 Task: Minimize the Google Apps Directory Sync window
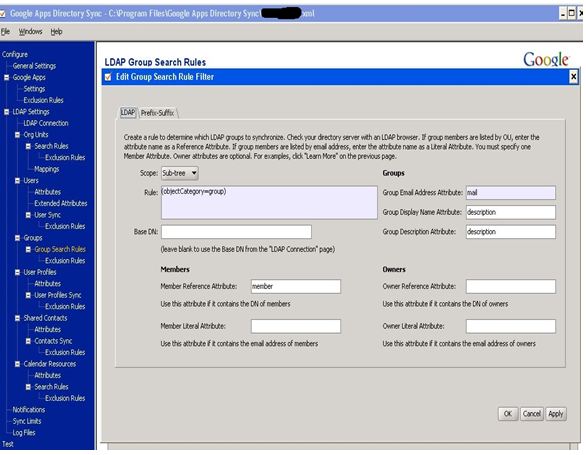pyautogui.click(x=563, y=14)
